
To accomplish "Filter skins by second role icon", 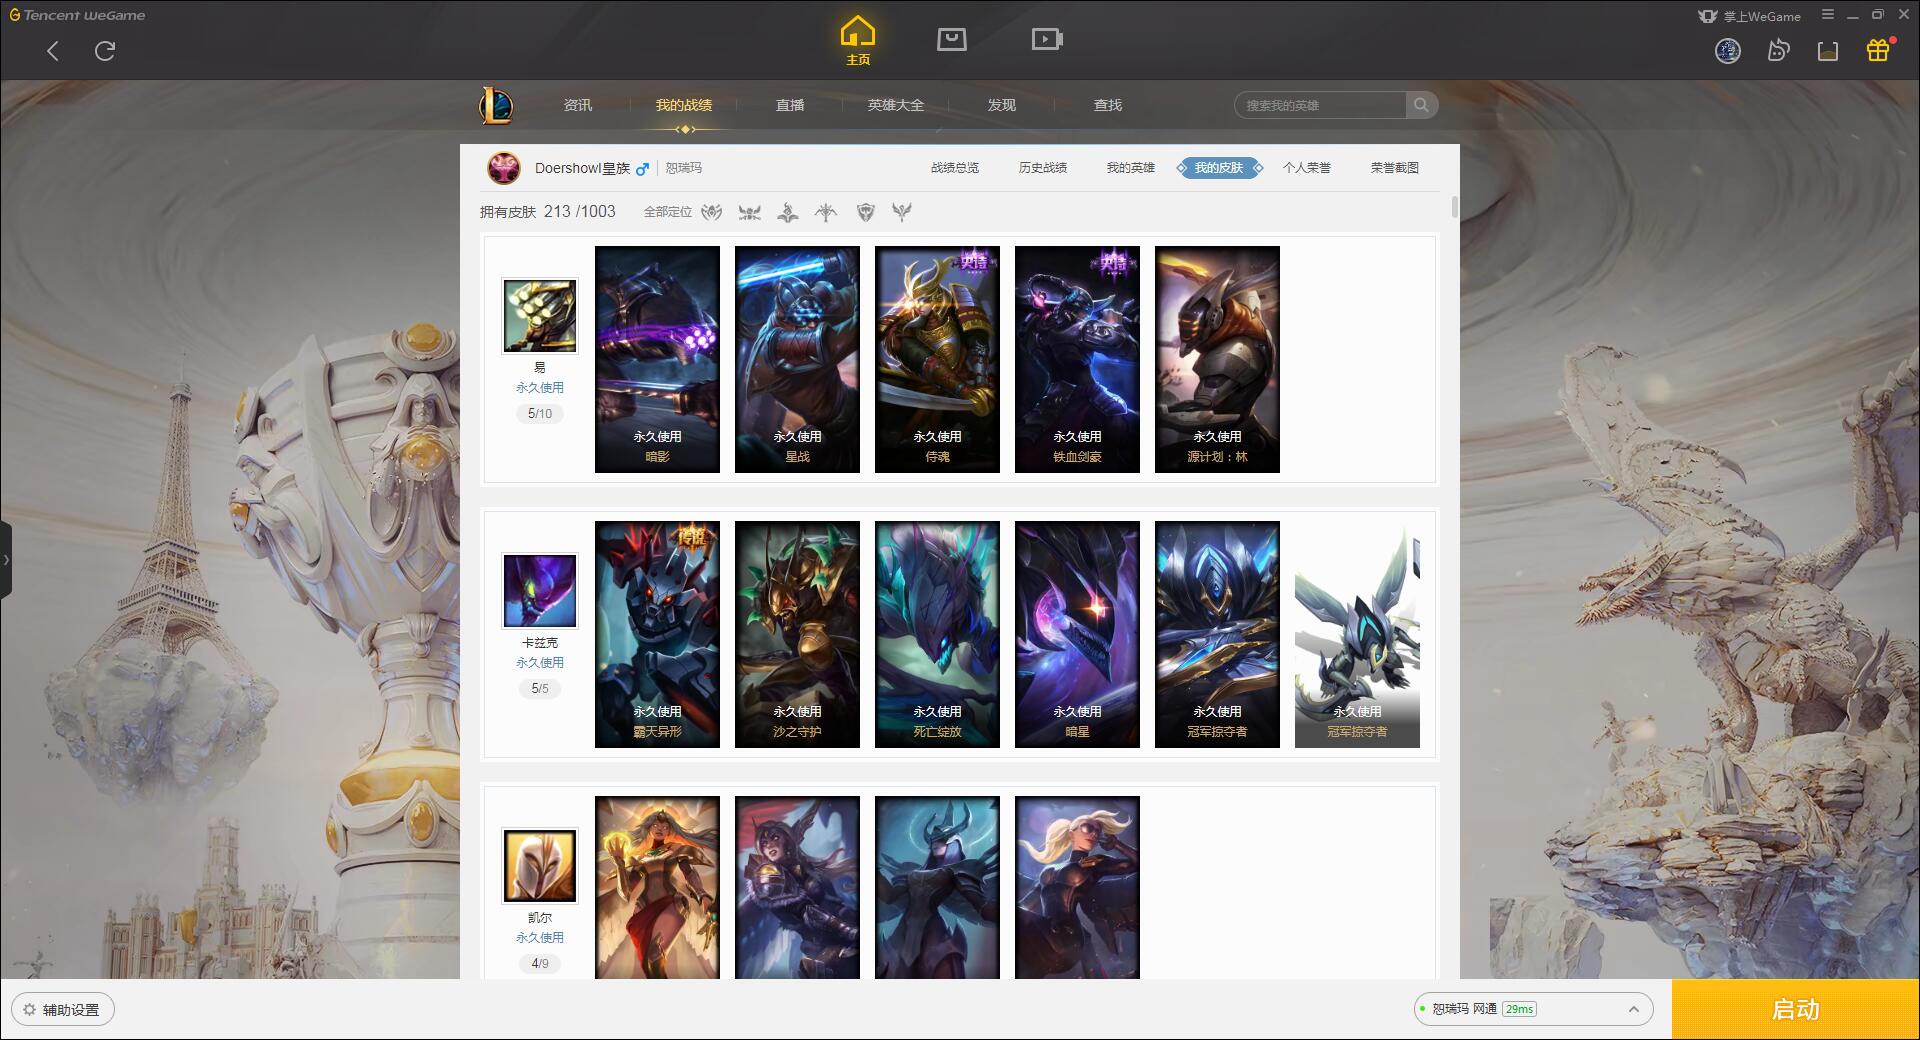I will 750,212.
